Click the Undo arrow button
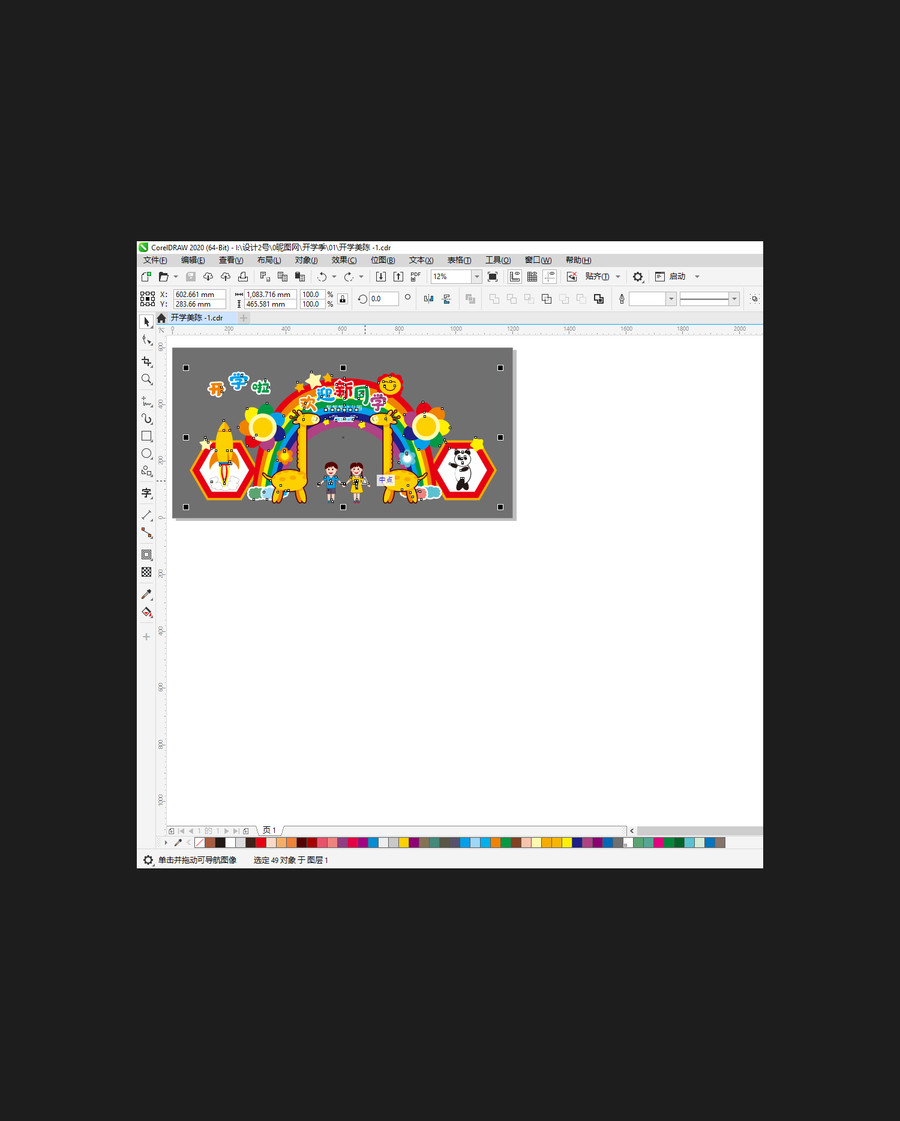Image resolution: width=900 pixels, height=1121 pixels. (x=322, y=277)
